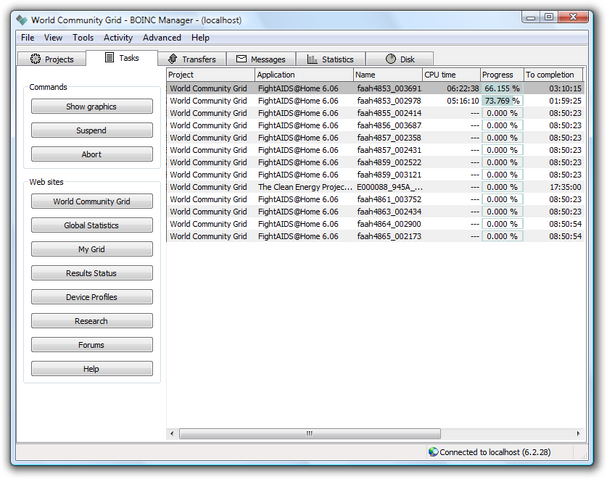This screenshot has height=479, width=607.
Task: Sort by Progress column header
Action: (502, 74)
